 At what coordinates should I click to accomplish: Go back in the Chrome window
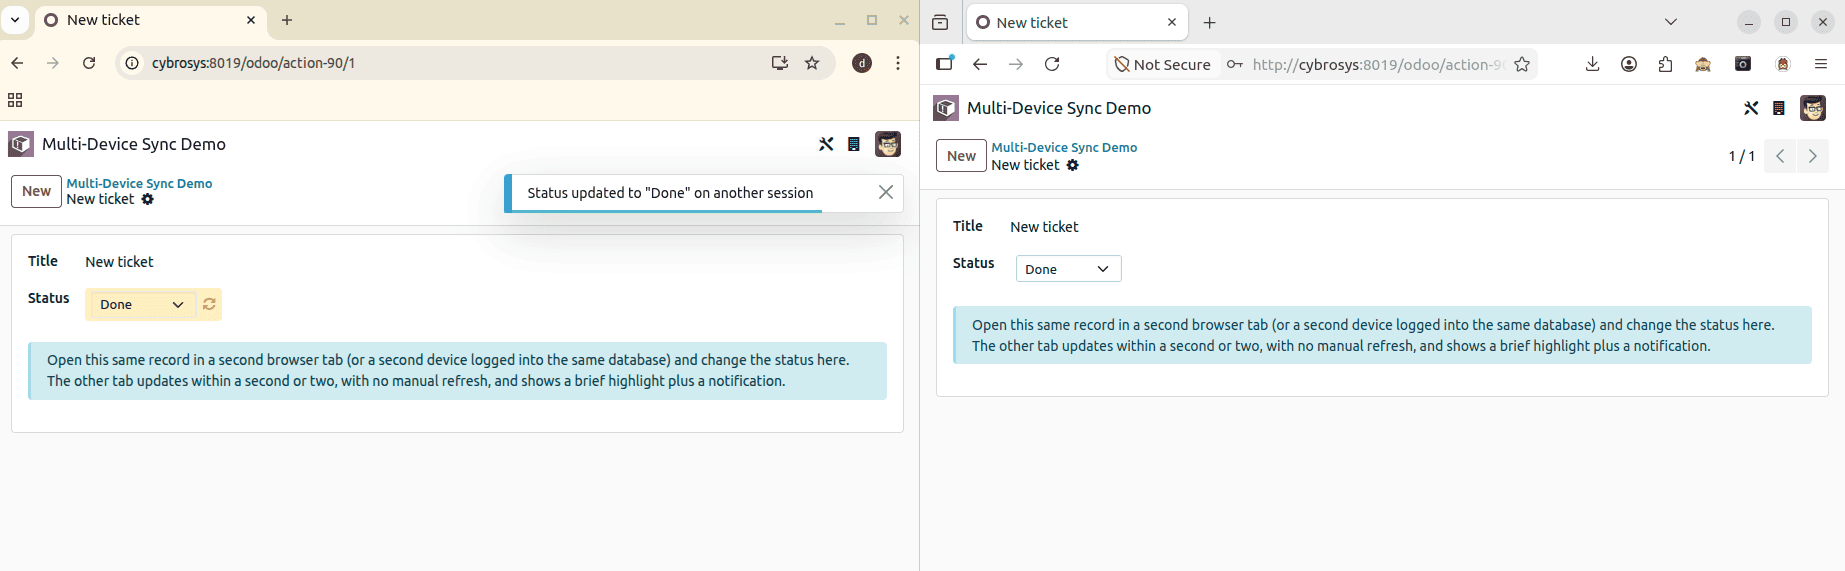click(17, 63)
